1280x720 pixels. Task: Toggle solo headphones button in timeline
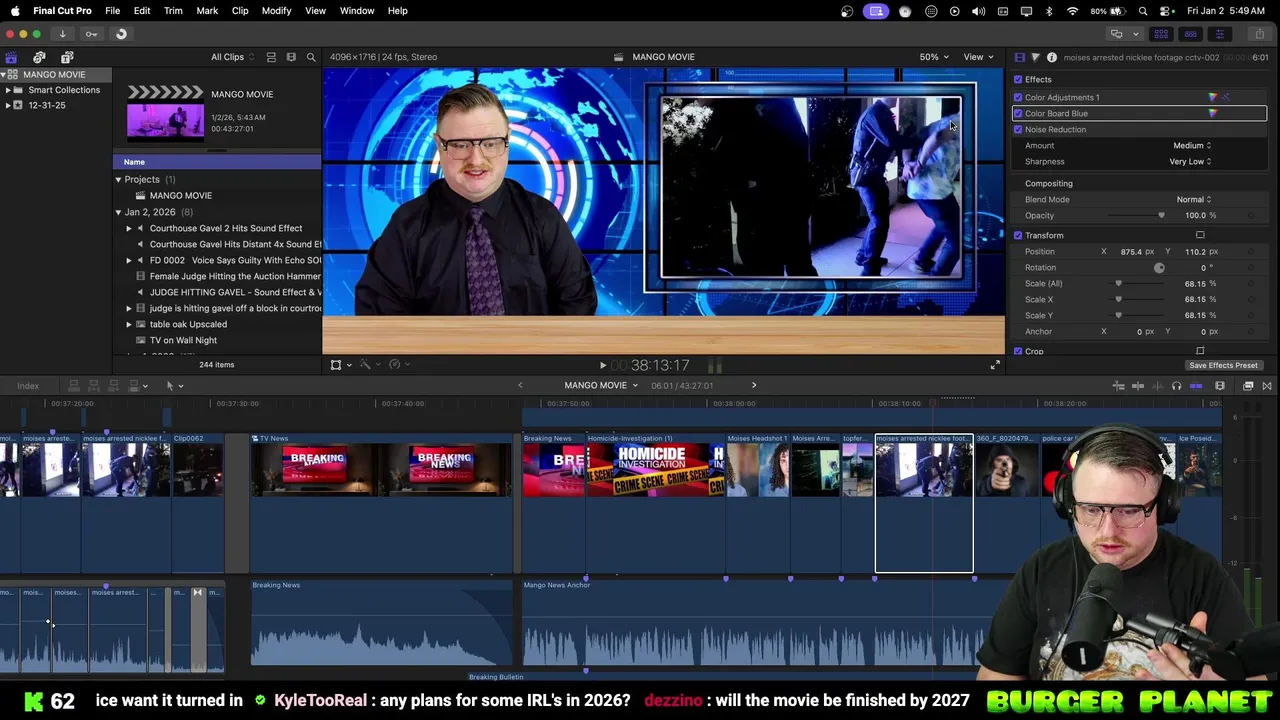pos(1177,386)
